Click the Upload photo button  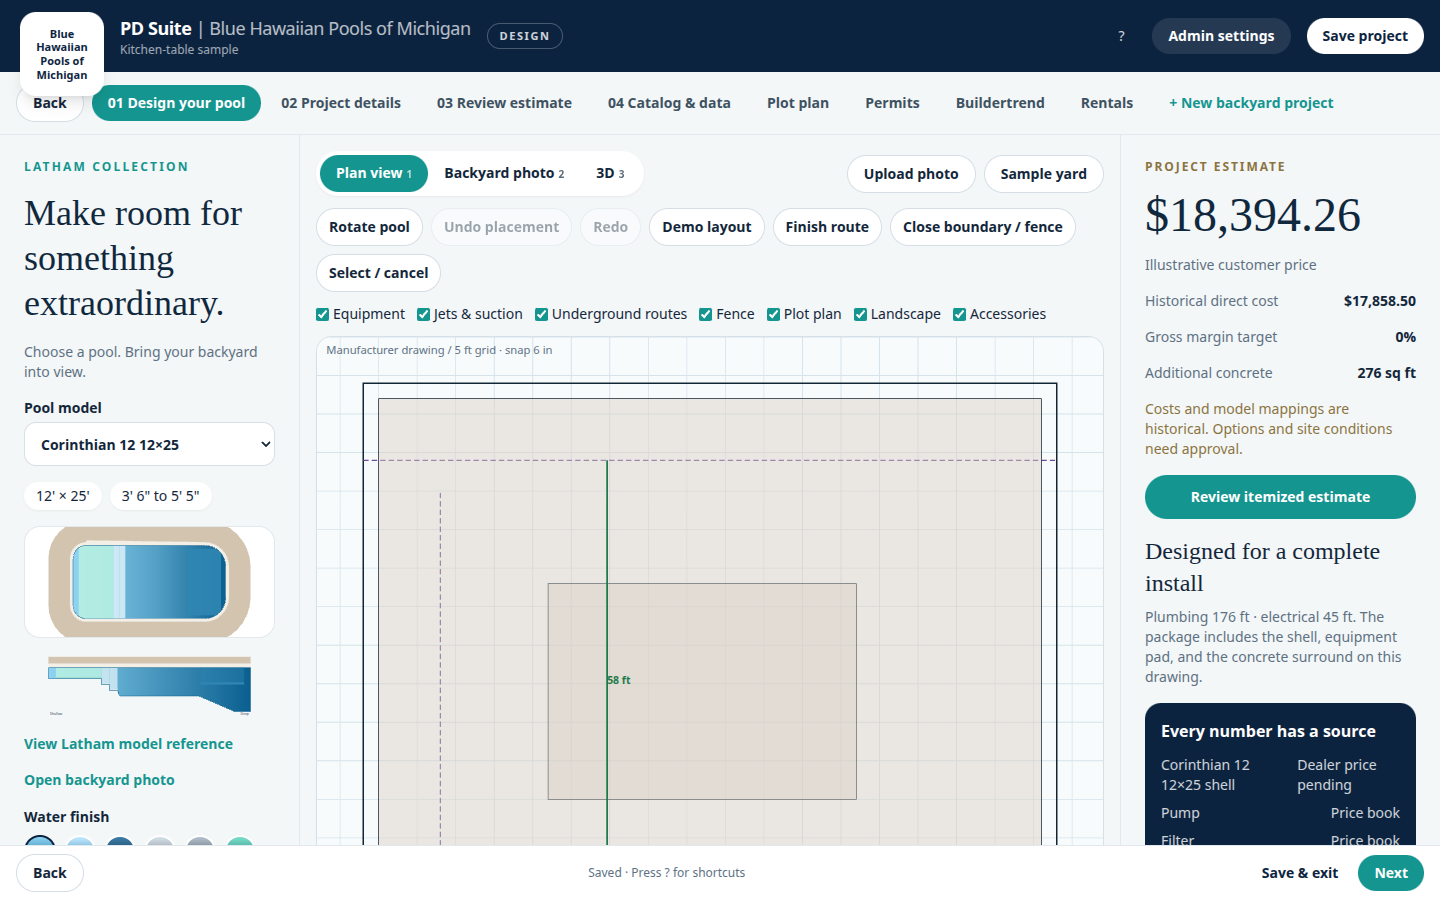coord(911,174)
